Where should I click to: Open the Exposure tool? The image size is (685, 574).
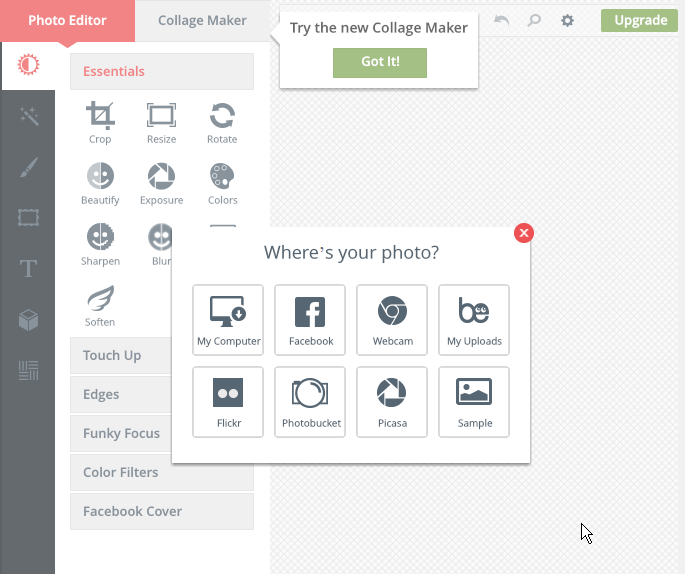[x=161, y=183]
